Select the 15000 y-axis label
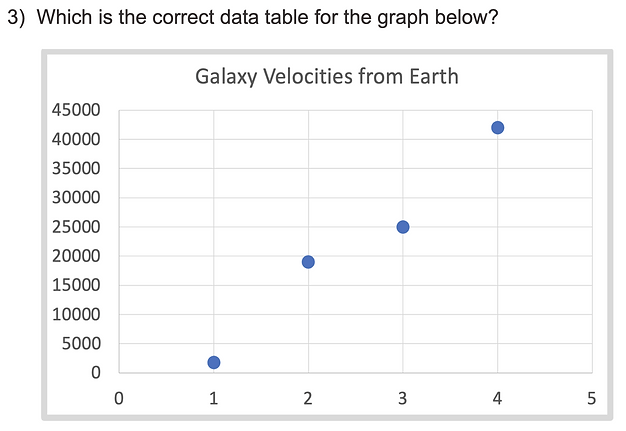626x431 pixels. pos(77,286)
